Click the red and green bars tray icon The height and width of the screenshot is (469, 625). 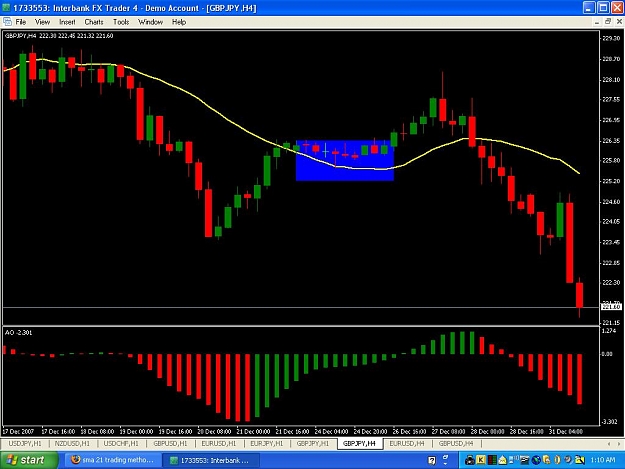(492, 460)
